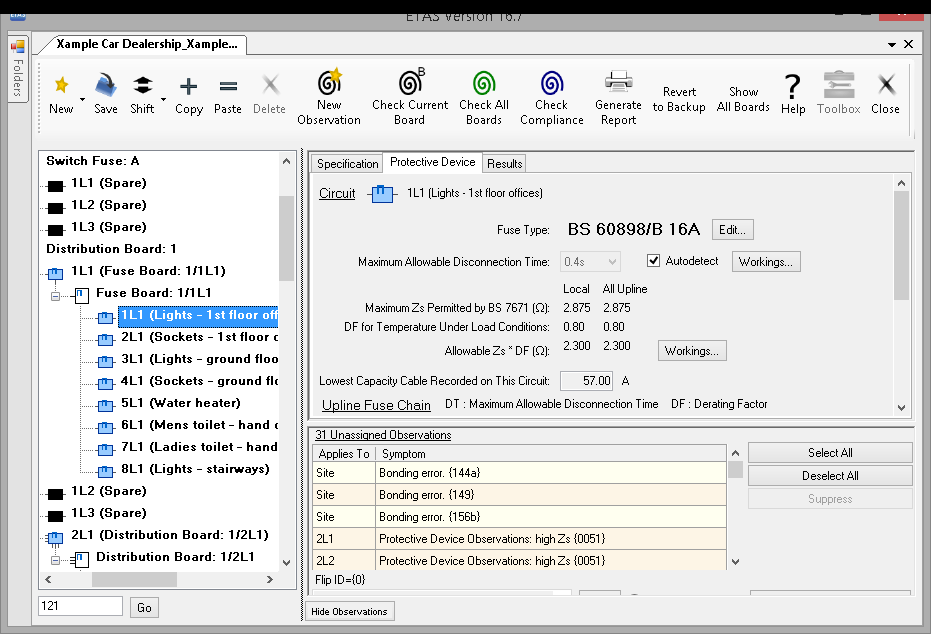The height and width of the screenshot is (634, 931).
Task: Collapse the Distribution Board: 1/2L1 node
Action: [x=55, y=560]
